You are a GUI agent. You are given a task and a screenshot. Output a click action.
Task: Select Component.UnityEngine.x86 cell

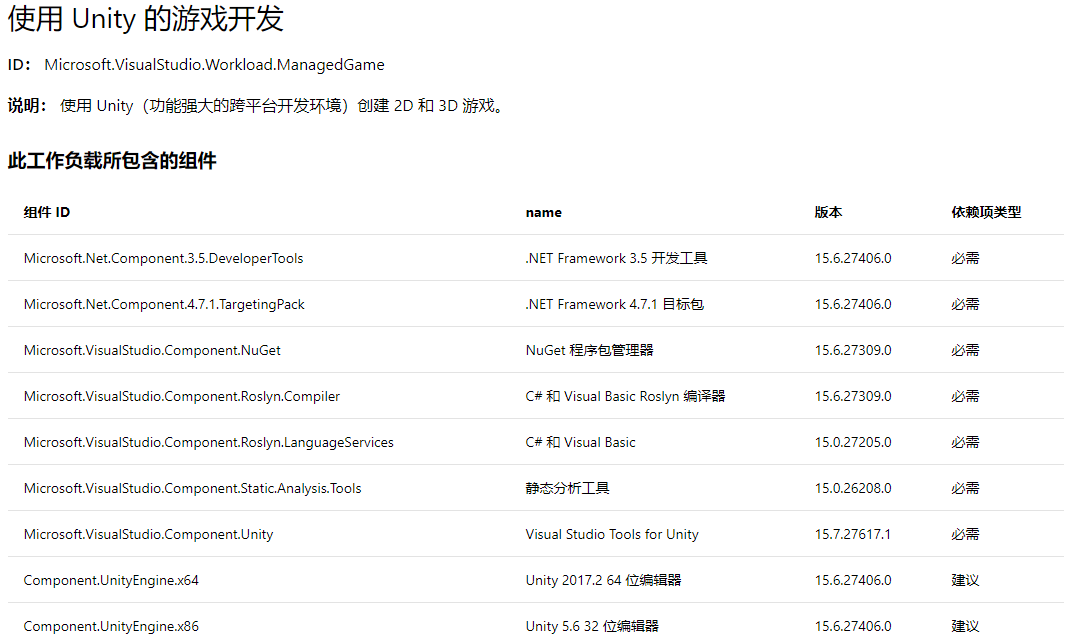click(x=111, y=626)
